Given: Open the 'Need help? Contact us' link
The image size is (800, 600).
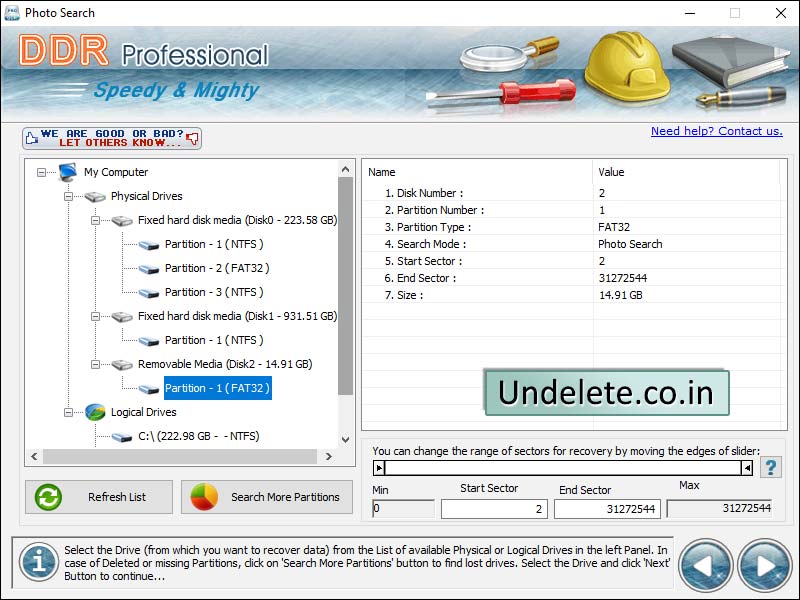Looking at the screenshot, I should click(716, 131).
